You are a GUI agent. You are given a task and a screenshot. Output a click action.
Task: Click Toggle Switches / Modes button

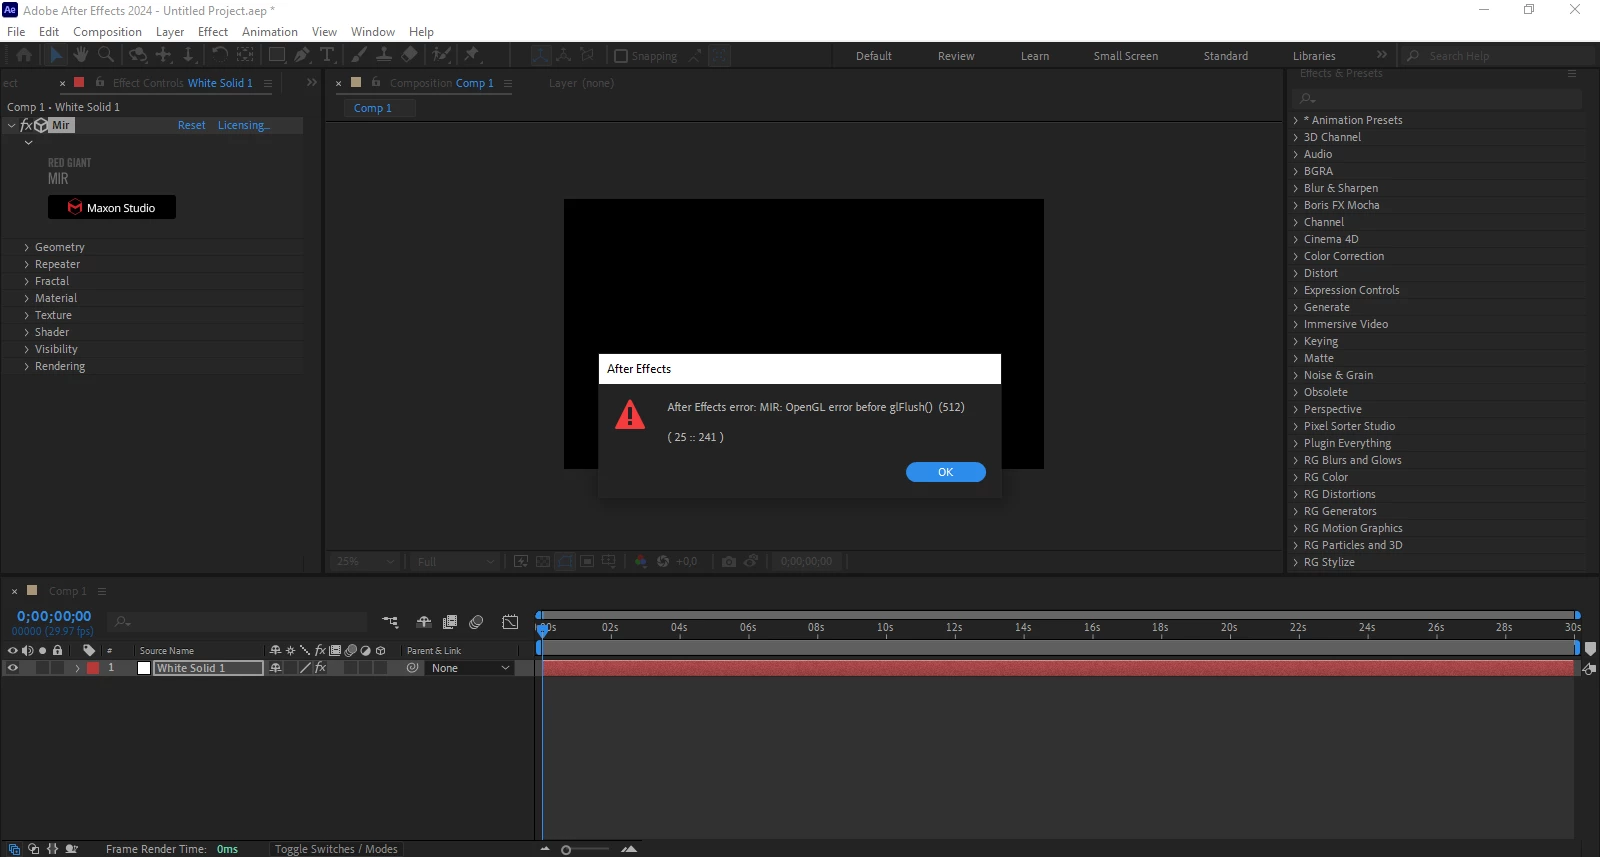(336, 849)
